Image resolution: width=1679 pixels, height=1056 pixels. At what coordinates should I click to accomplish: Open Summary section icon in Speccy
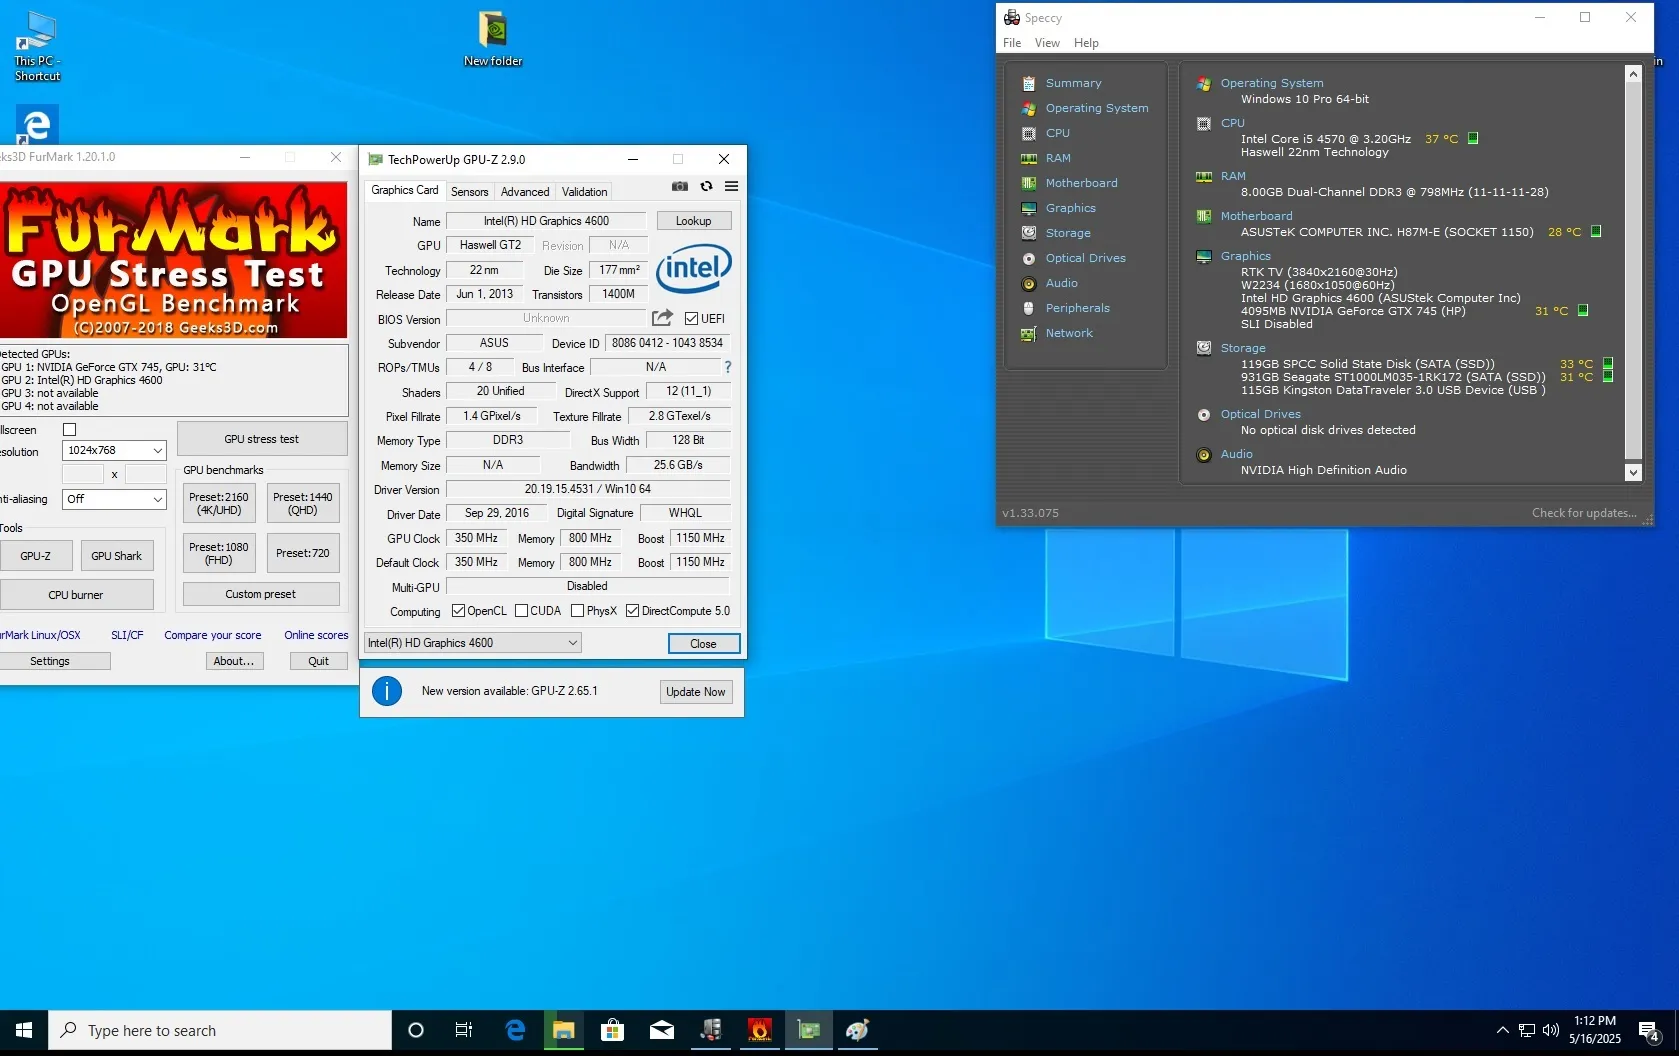[1028, 83]
